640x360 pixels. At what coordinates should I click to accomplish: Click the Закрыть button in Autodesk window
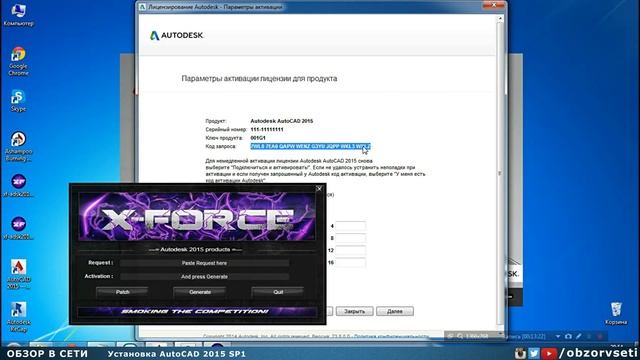[x=354, y=311]
